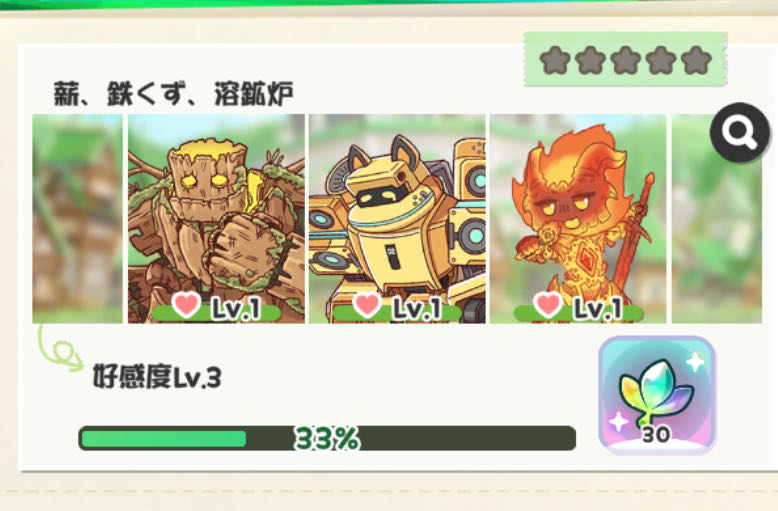The height and width of the screenshot is (511, 778).
Task: Select the wooden tree golem character card
Action: click(x=216, y=219)
